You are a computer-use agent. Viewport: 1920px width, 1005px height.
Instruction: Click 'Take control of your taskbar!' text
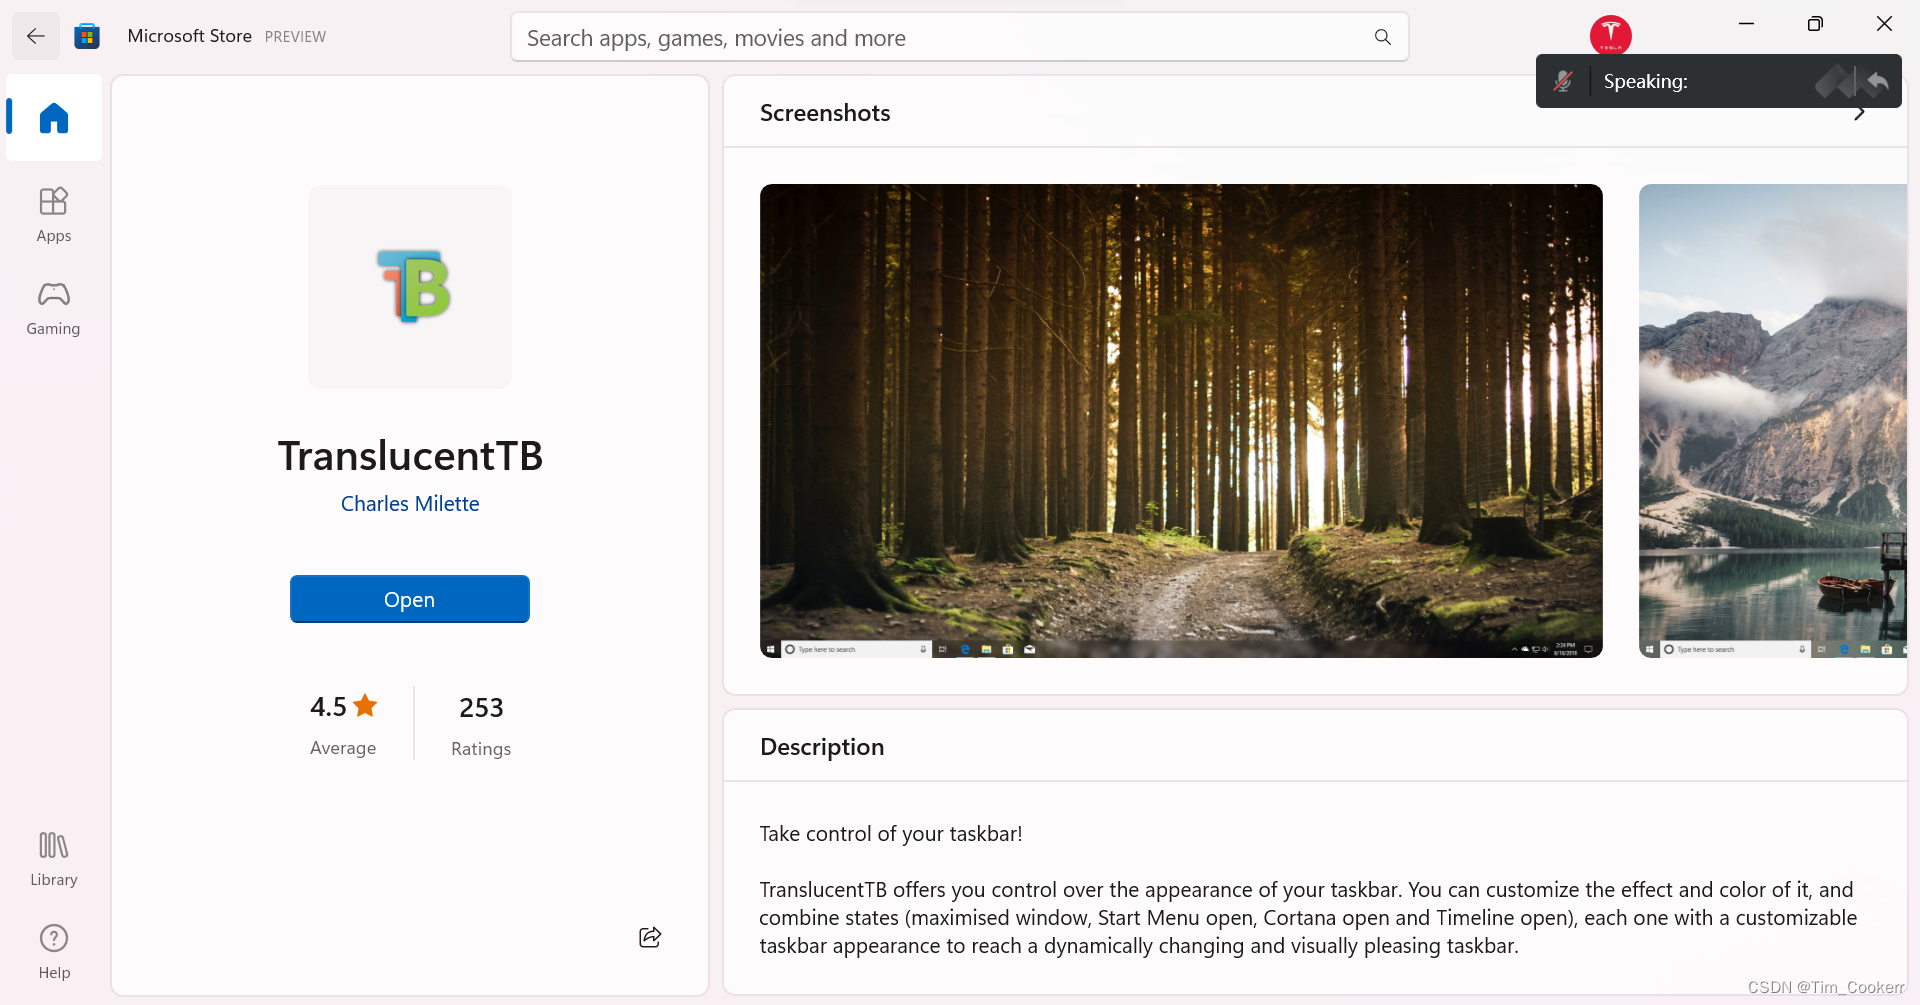pos(891,834)
